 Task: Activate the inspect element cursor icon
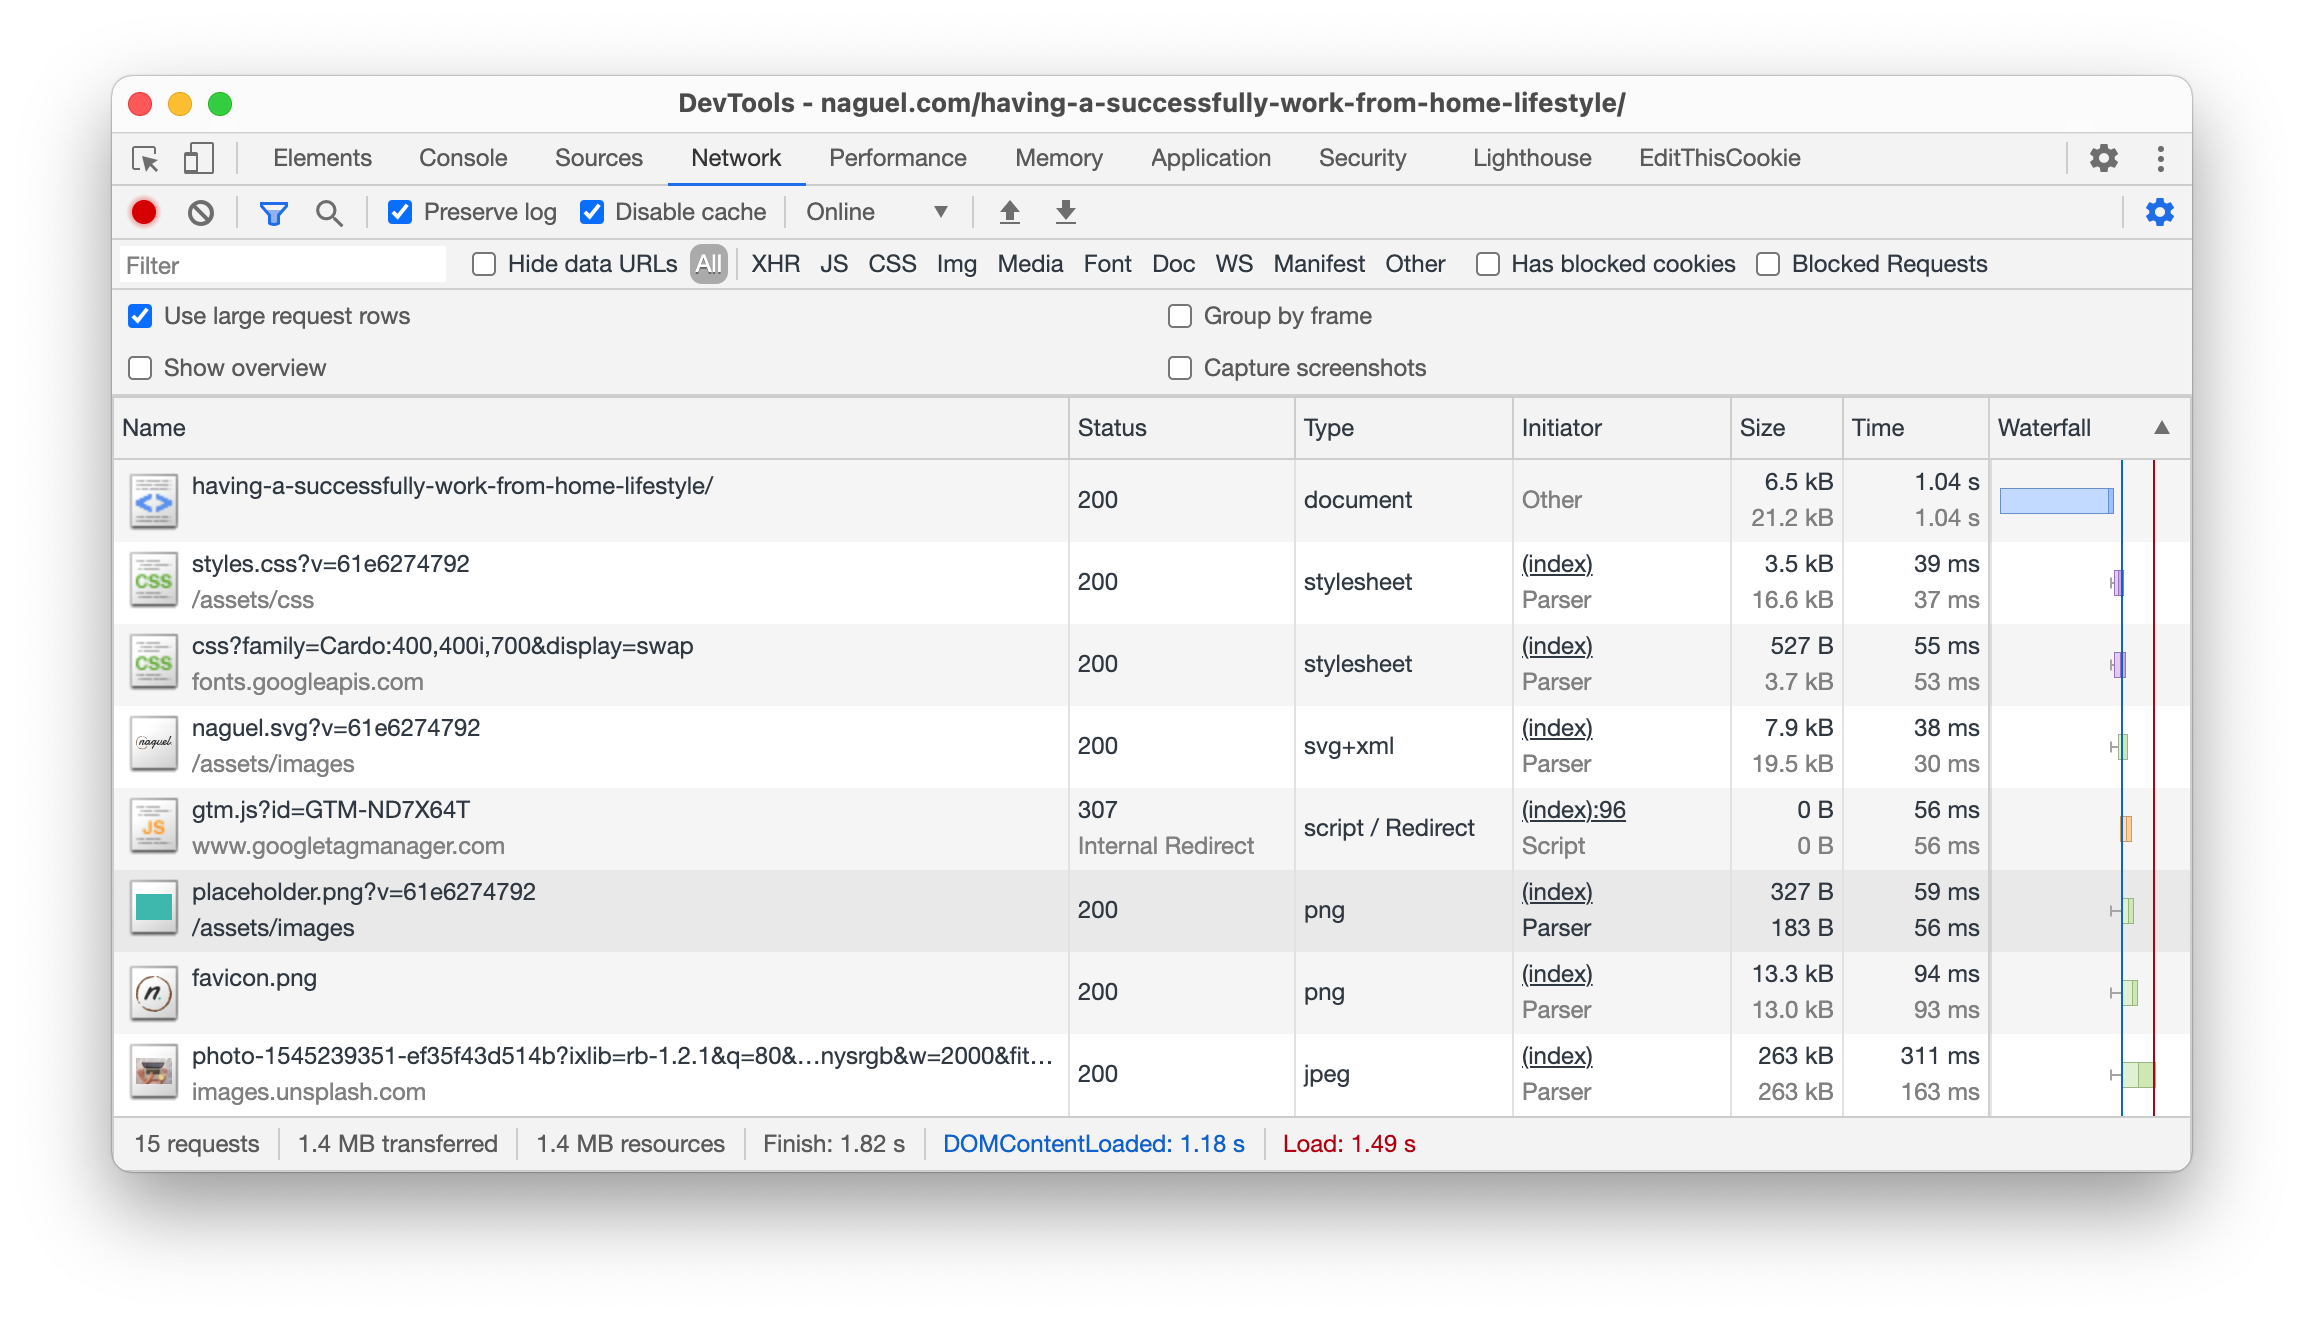[x=146, y=158]
